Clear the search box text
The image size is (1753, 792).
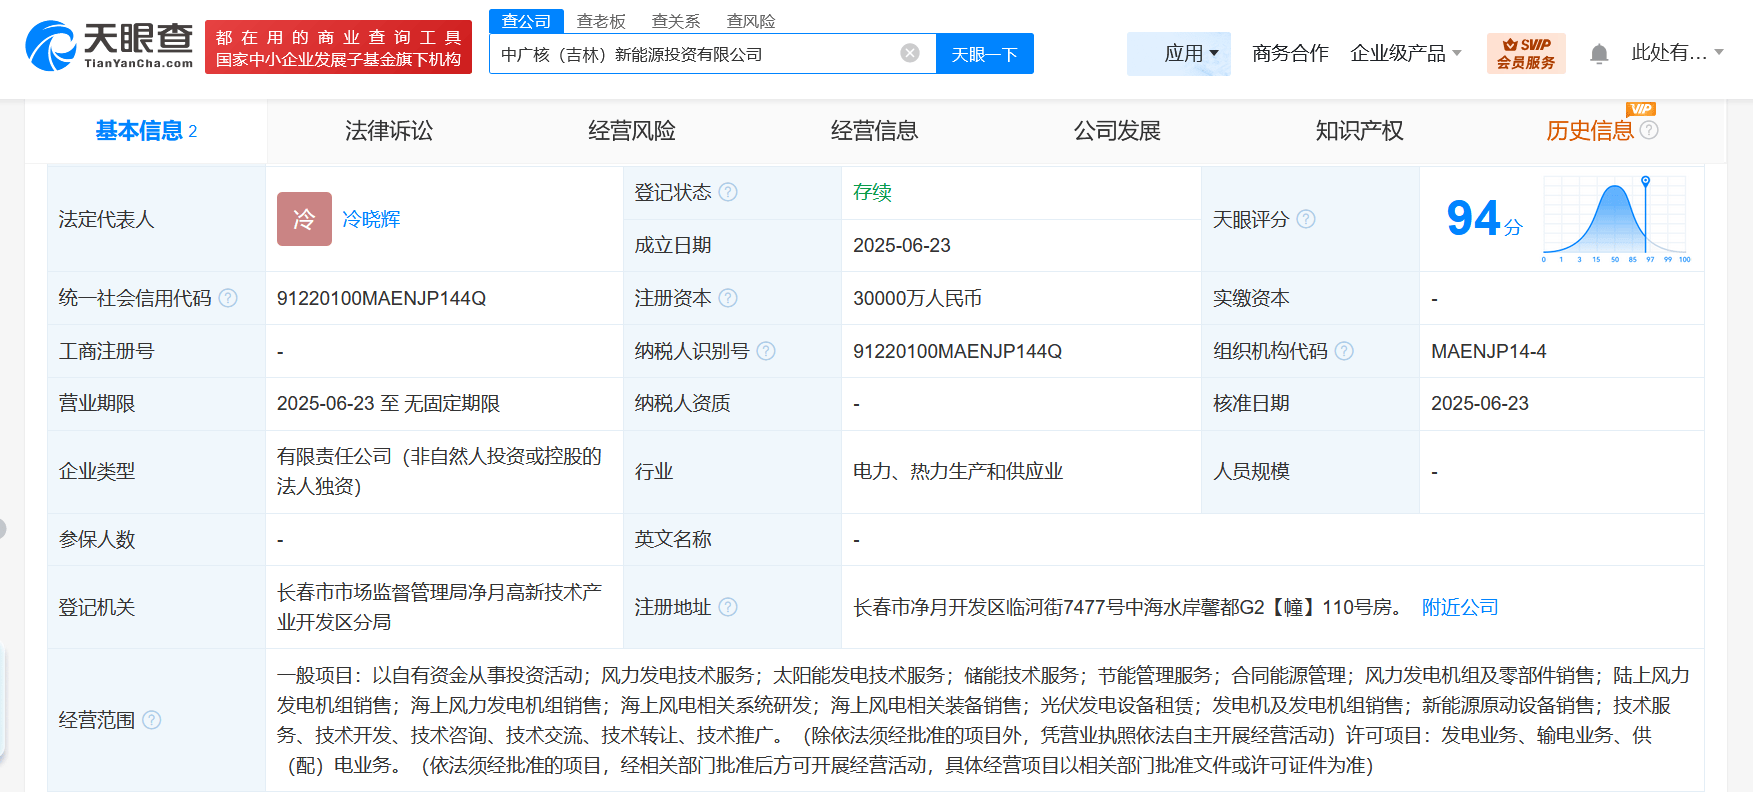pos(910,53)
